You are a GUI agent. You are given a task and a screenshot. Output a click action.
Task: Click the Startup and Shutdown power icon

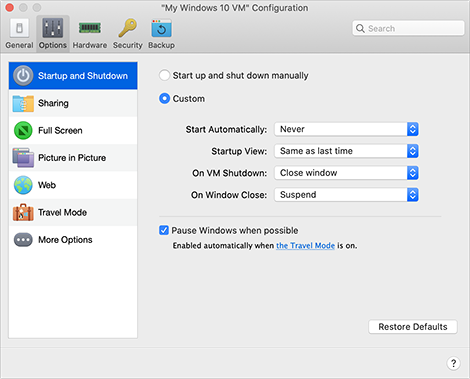click(23, 76)
